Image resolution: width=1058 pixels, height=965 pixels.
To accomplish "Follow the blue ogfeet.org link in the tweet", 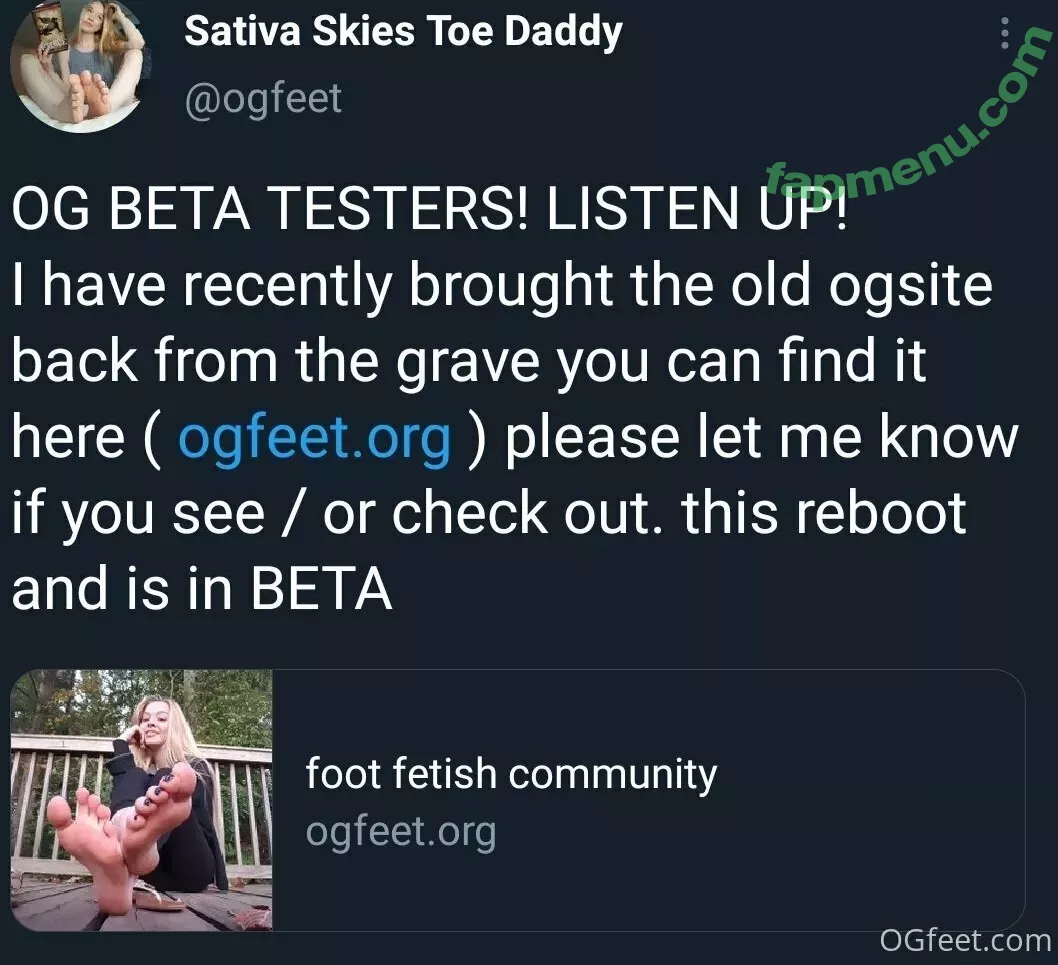I will [314, 437].
